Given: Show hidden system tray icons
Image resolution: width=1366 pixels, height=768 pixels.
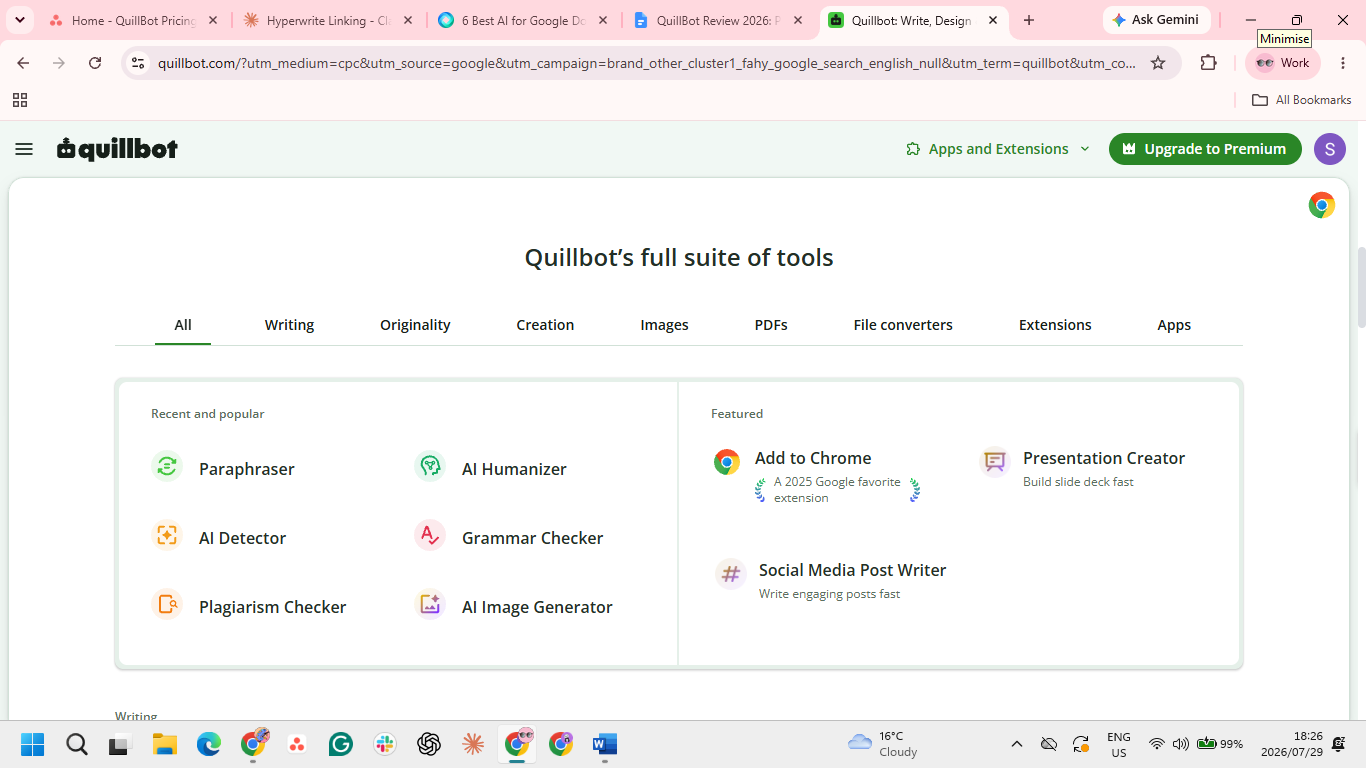Looking at the screenshot, I should click(x=1017, y=744).
